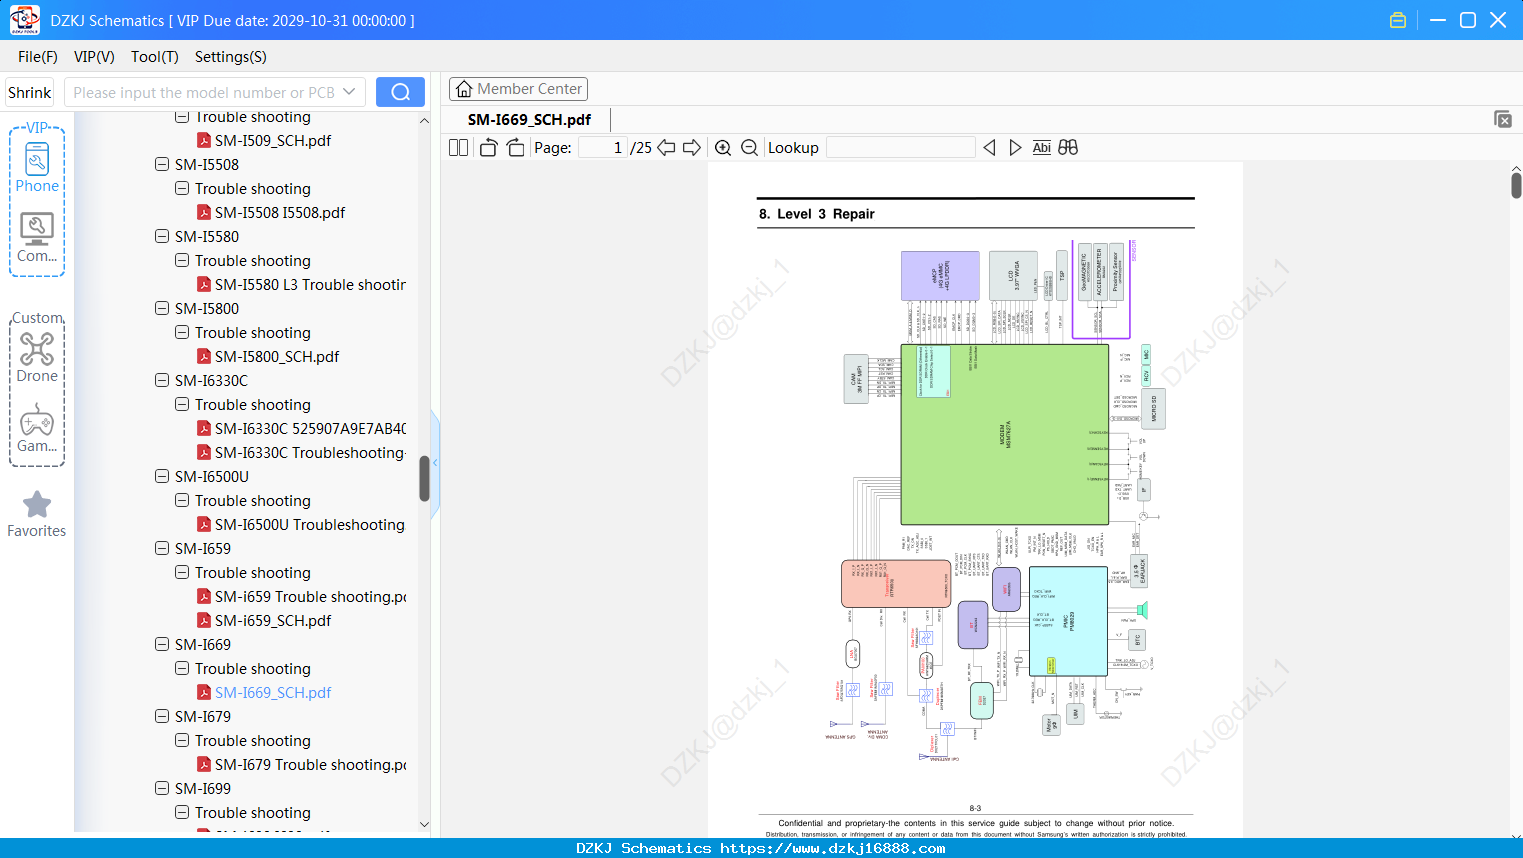1523x858 pixels.
Task: Click the page number input field
Action: pyautogui.click(x=602, y=148)
